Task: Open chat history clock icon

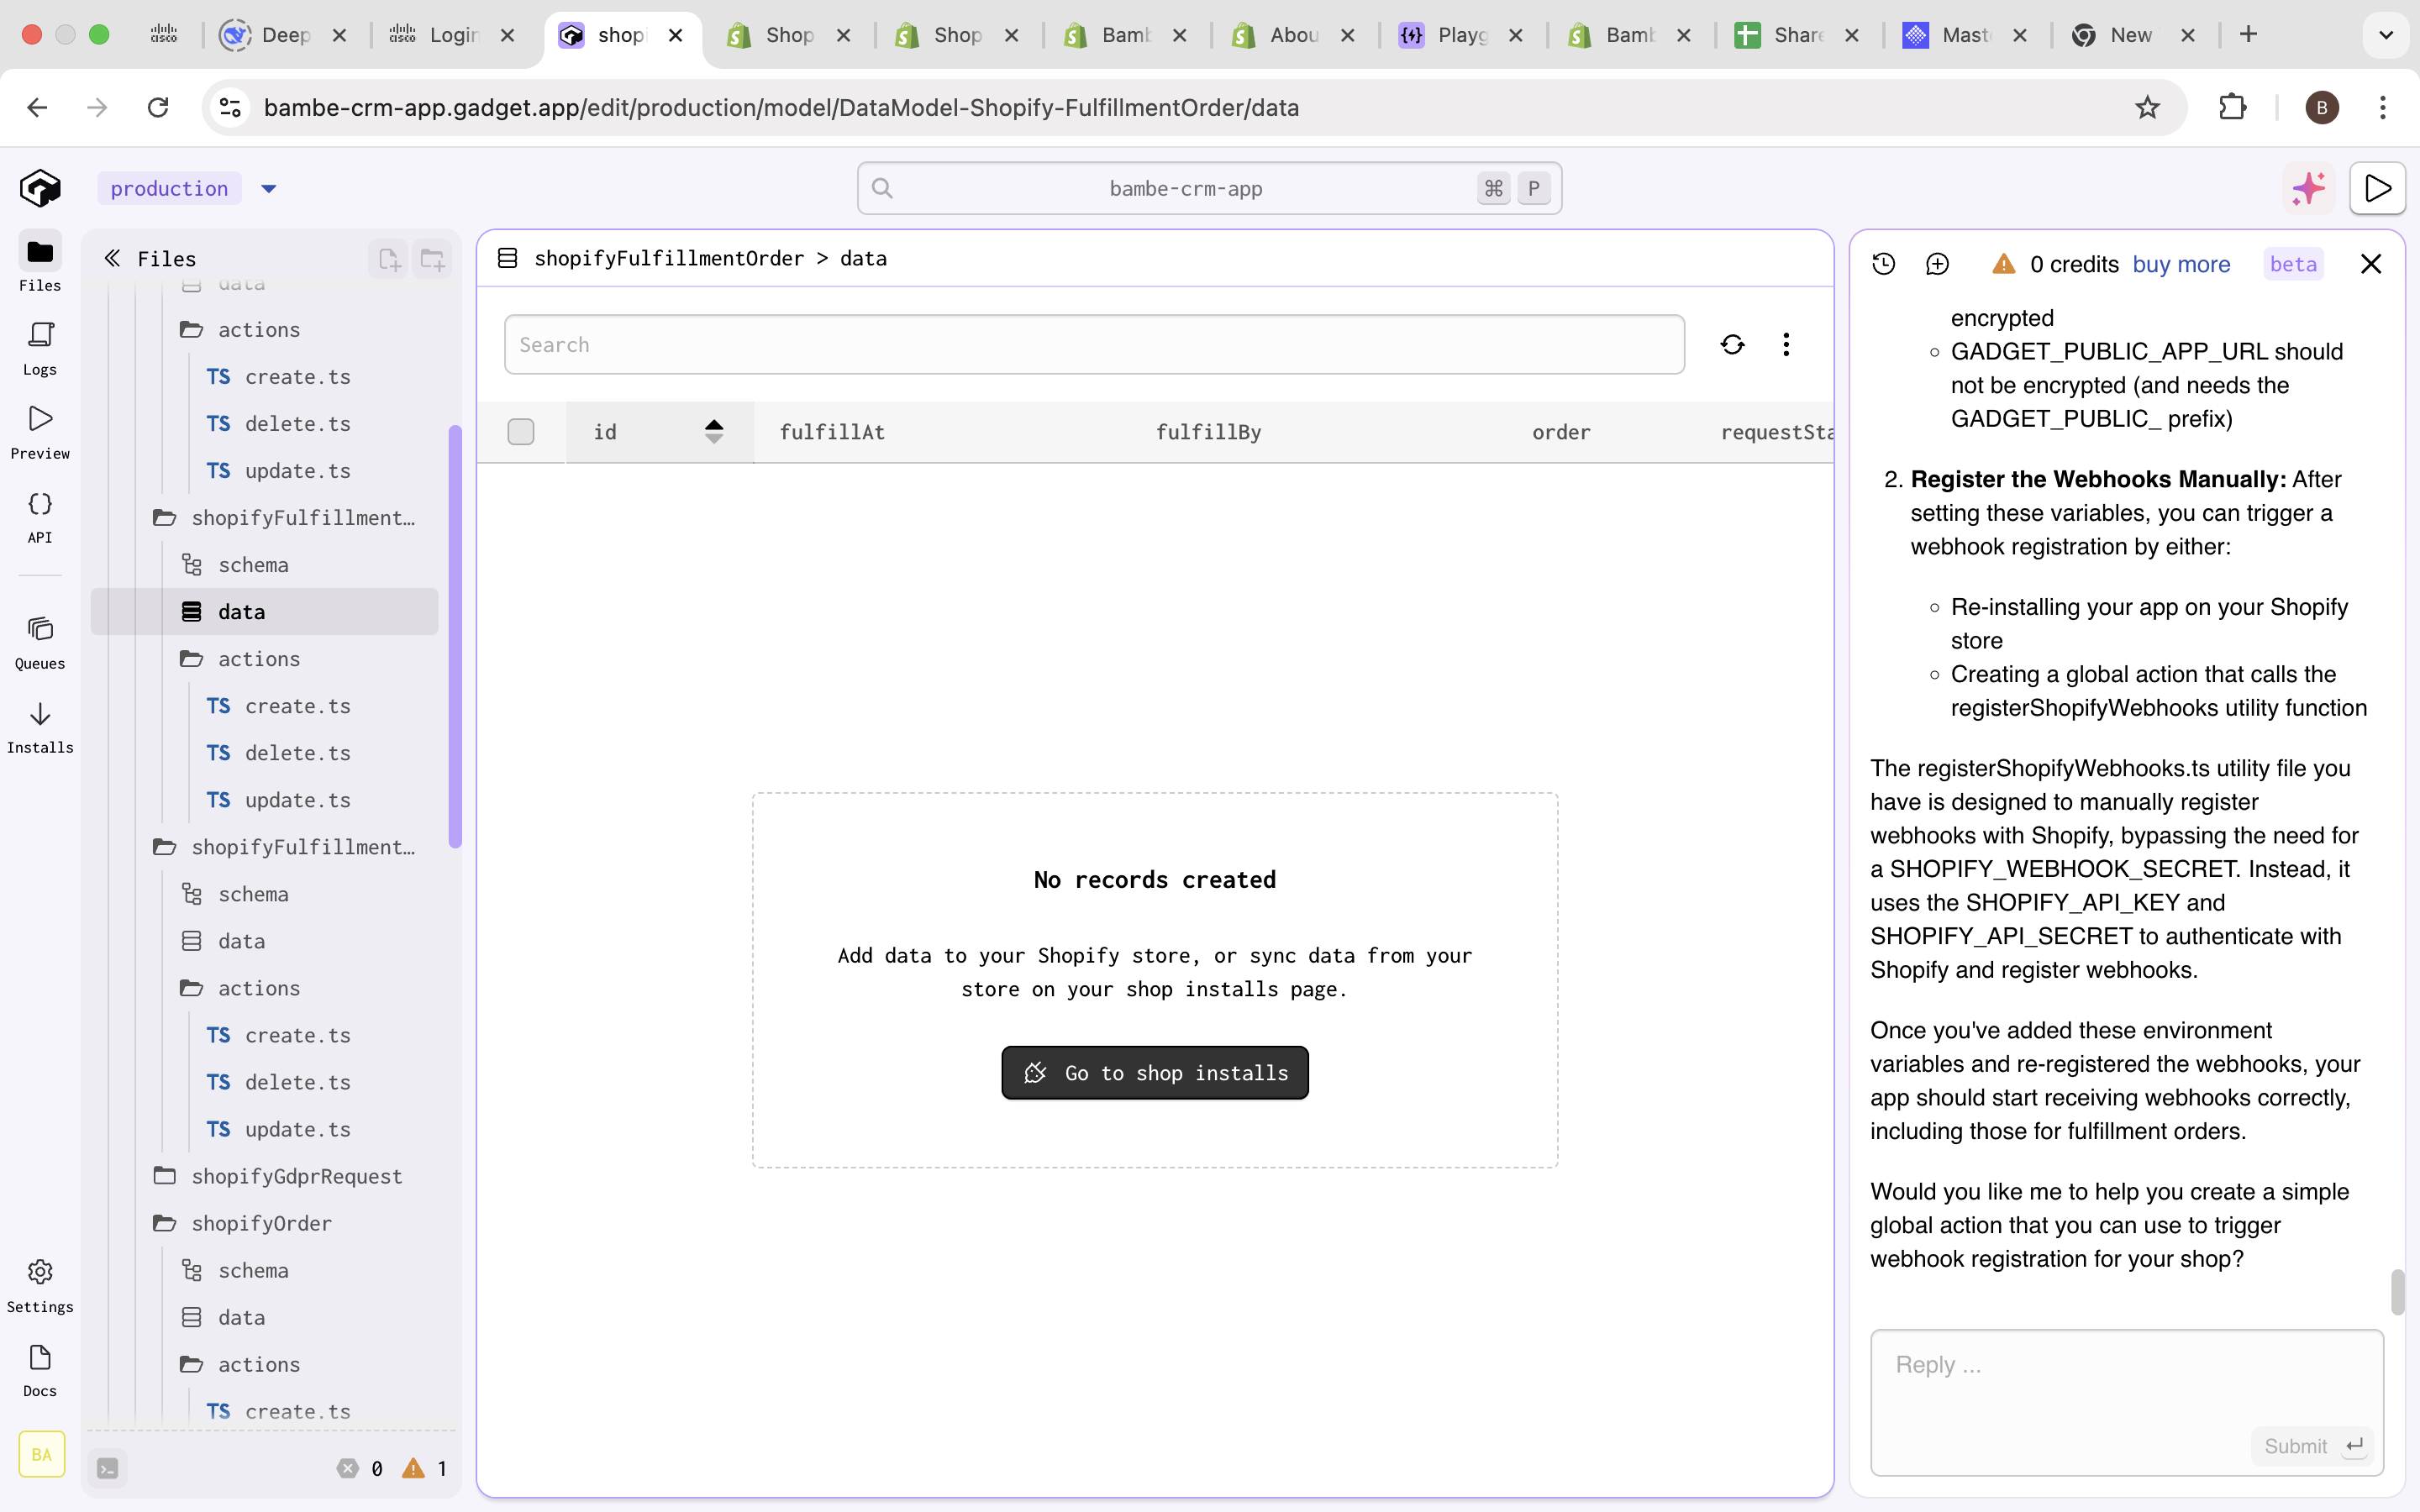Action: point(1884,264)
